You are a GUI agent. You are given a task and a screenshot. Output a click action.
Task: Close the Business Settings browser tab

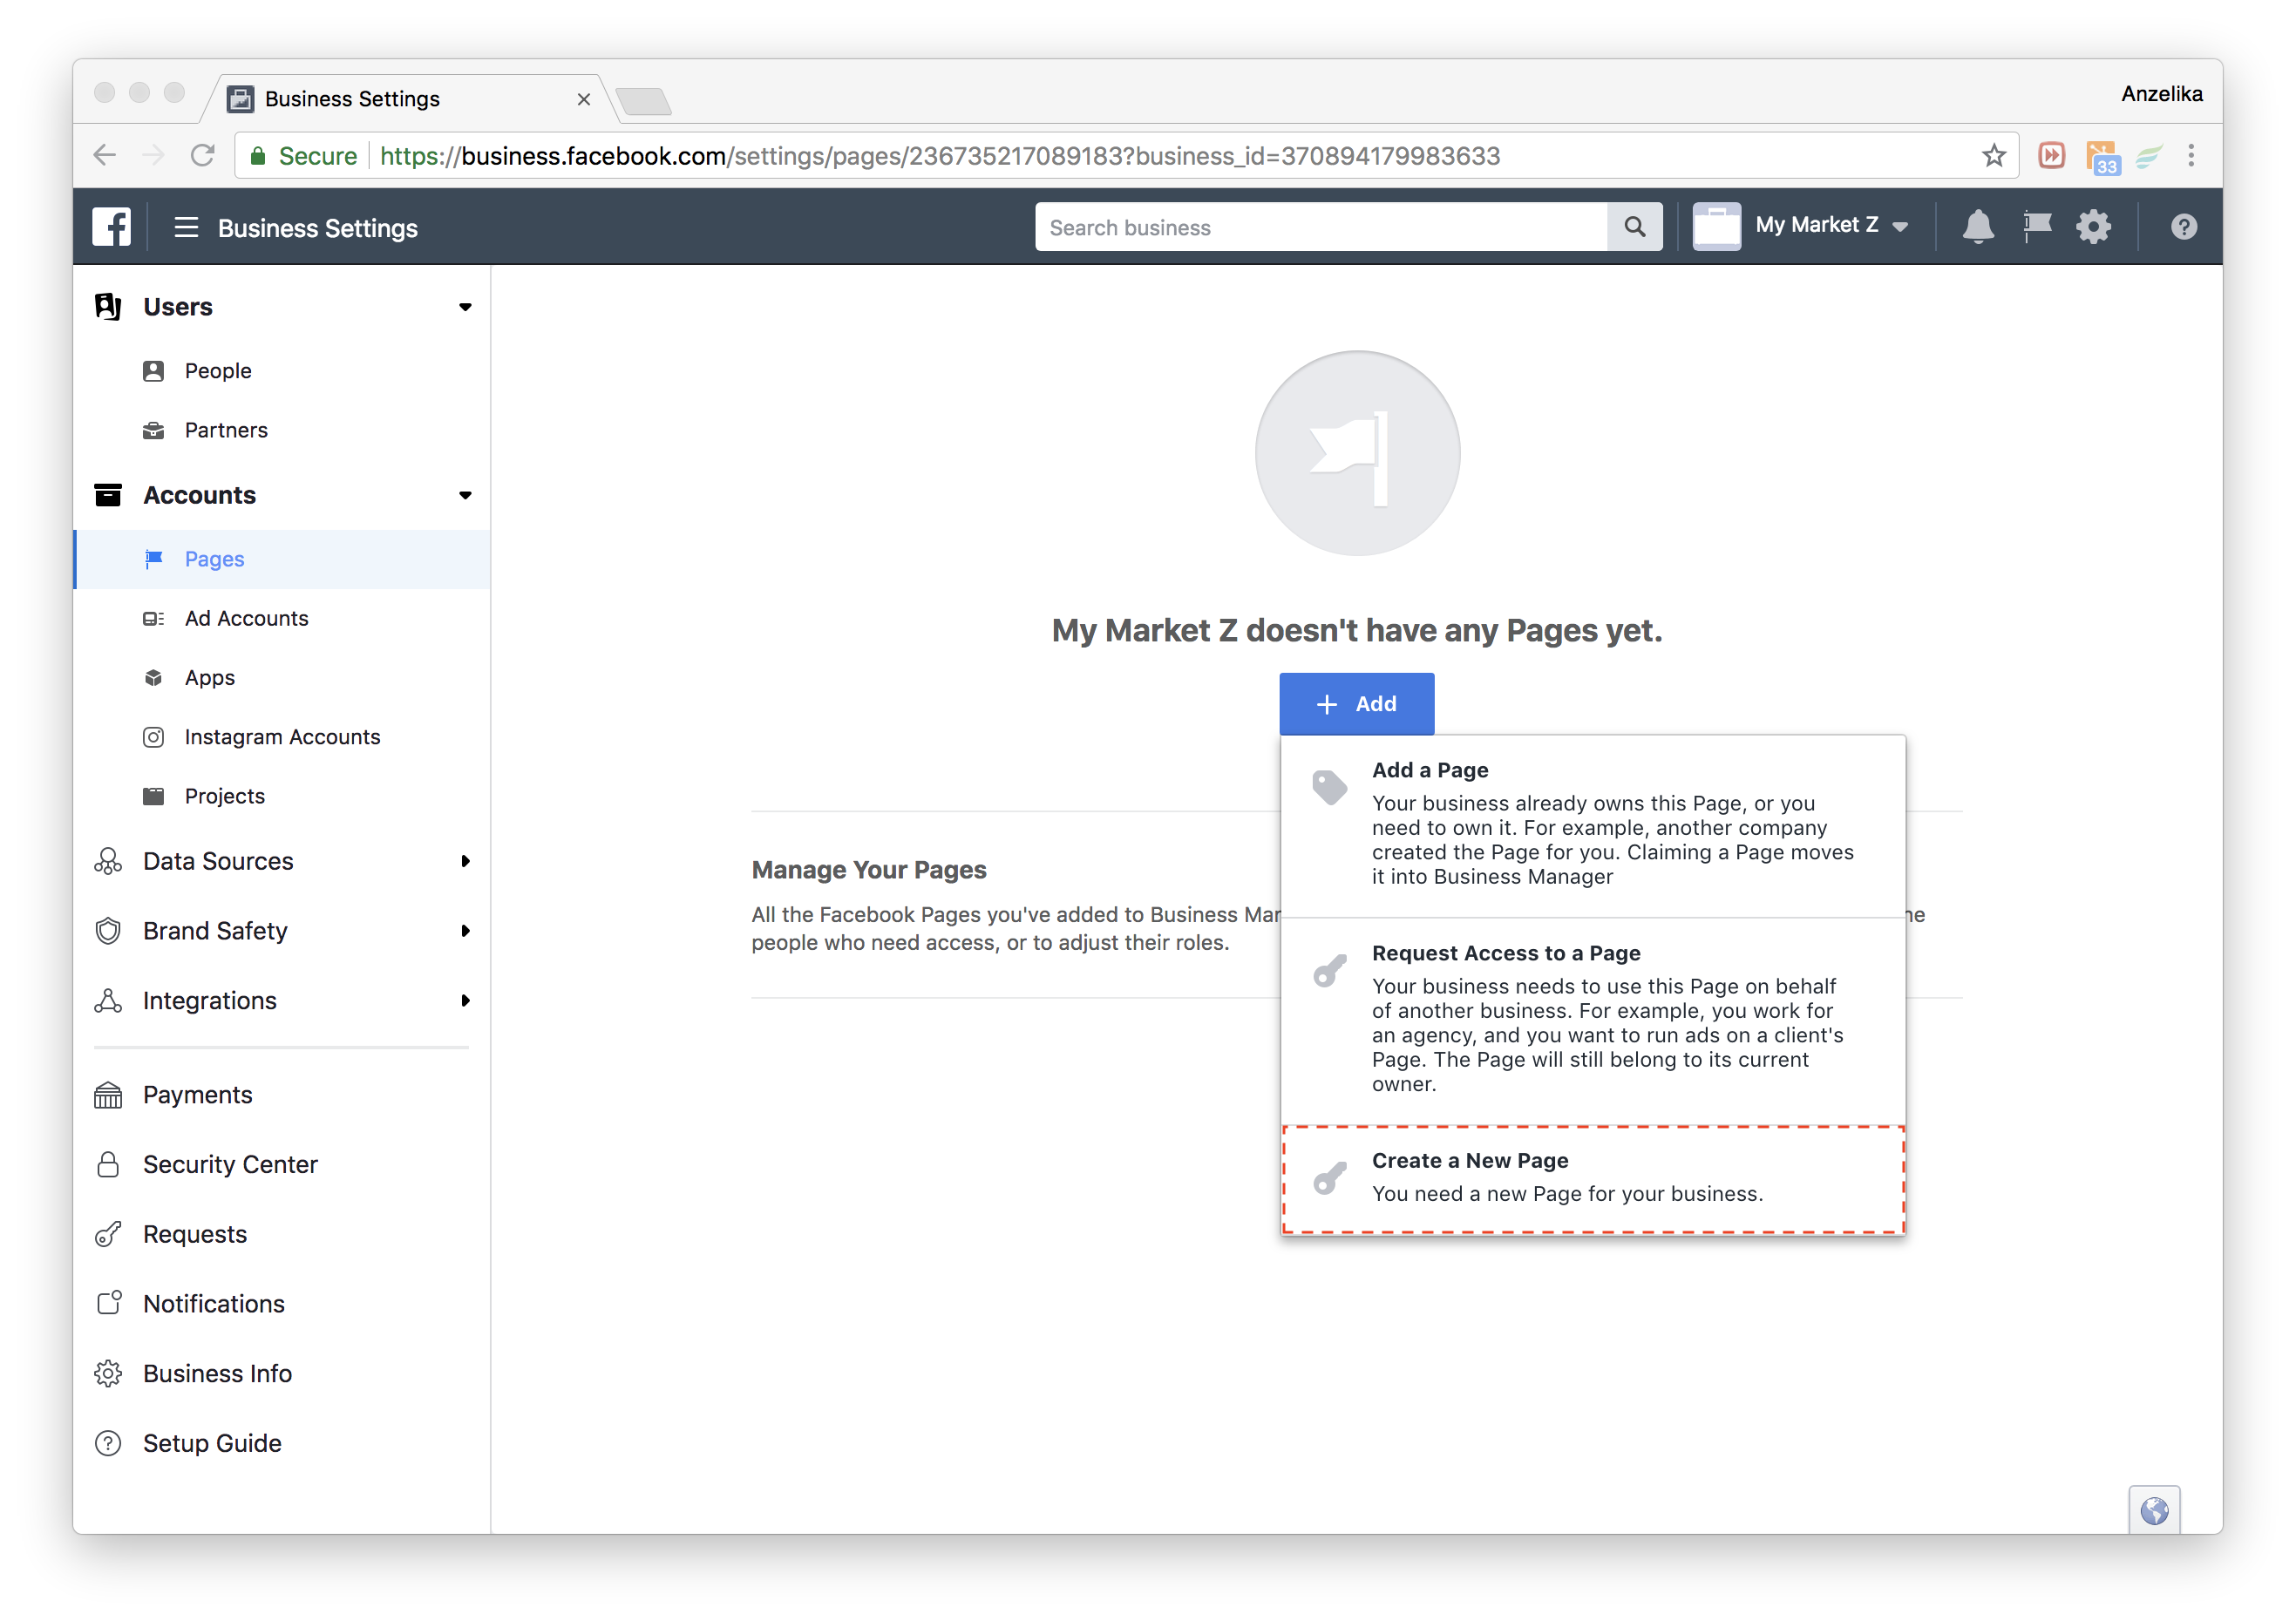[584, 99]
